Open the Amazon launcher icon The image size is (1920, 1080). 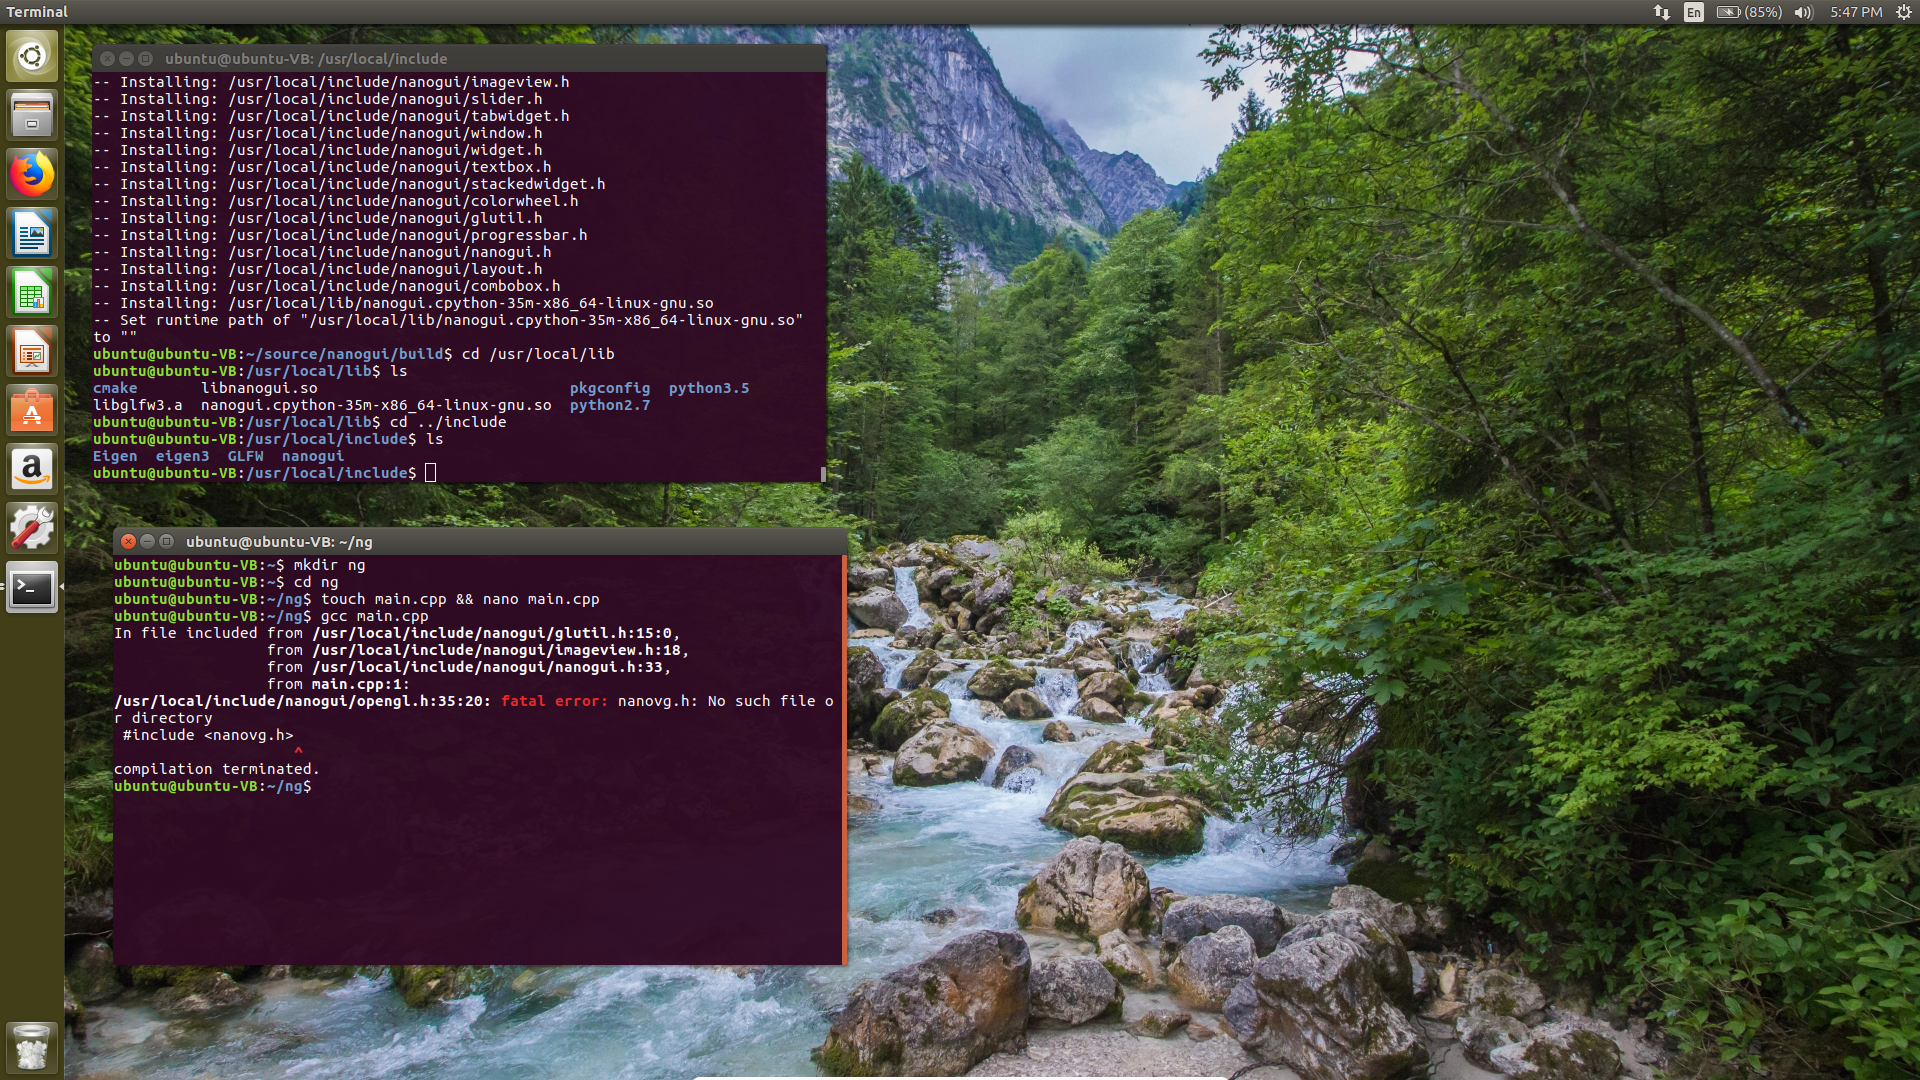point(32,469)
